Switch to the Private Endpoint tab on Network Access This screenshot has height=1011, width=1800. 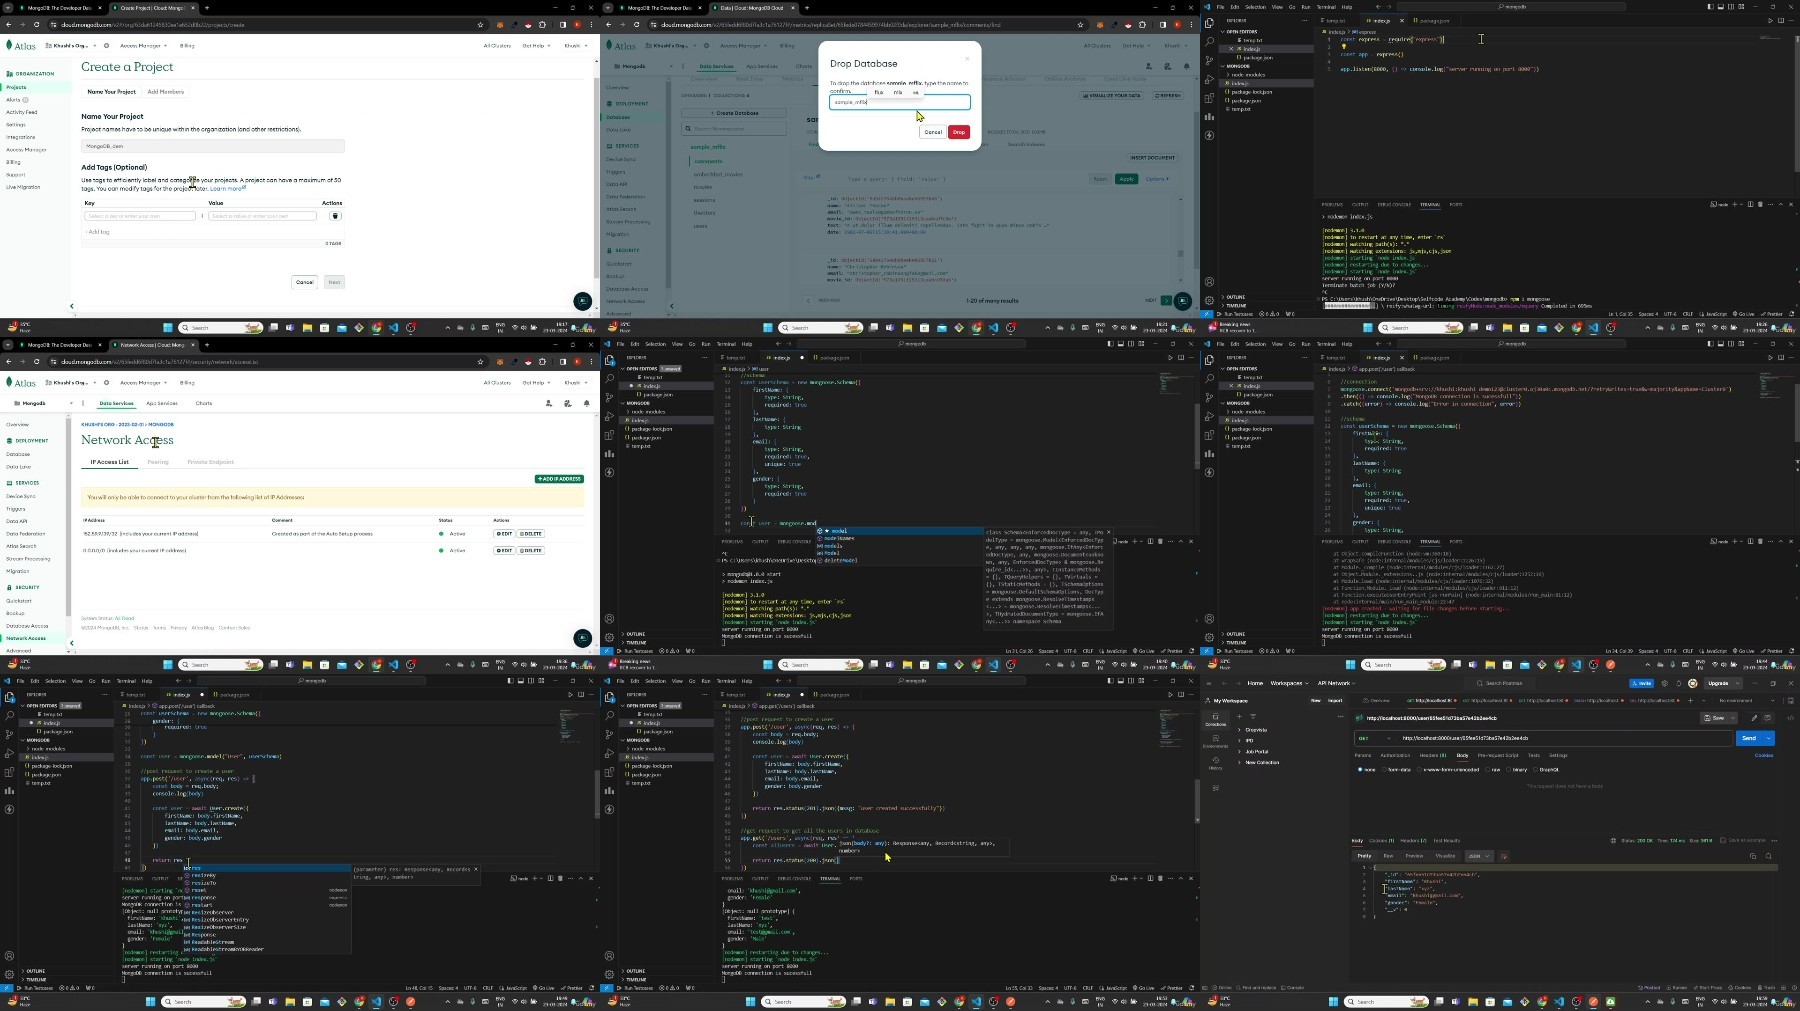(x=210, y=462)
